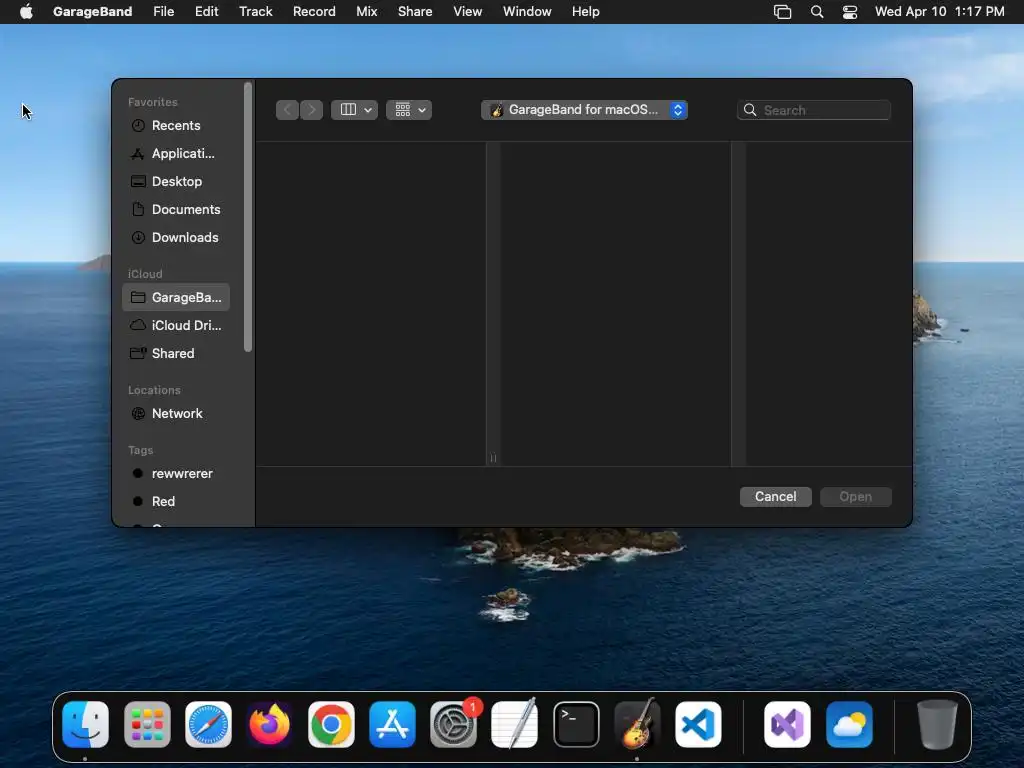Open Terminal from the Dock

[x=576, y=724]
